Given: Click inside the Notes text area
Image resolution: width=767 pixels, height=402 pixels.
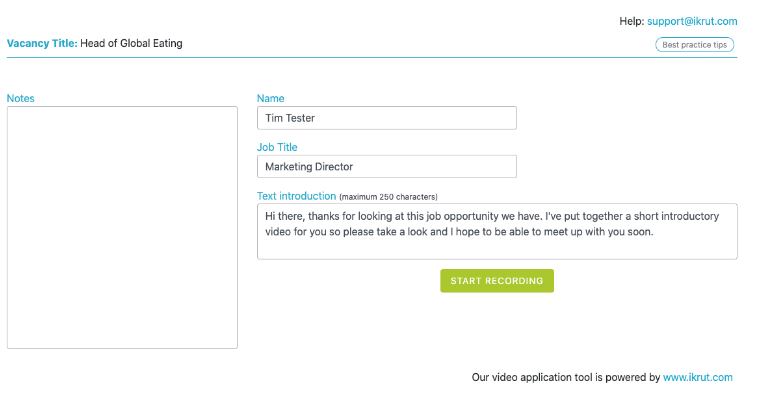Looking at the screenshot, I should [x=122, y=227].
